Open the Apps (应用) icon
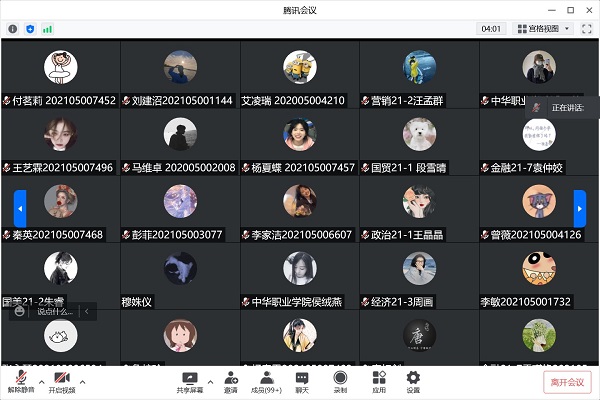 (379, 382)
